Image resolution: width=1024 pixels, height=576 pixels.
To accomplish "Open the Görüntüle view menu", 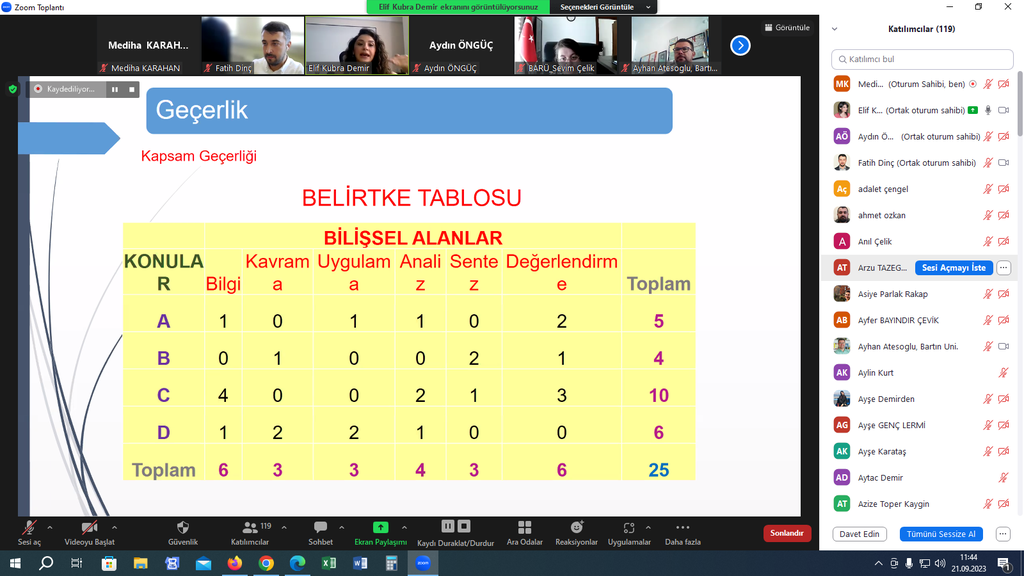I will (x=787, y=28).
